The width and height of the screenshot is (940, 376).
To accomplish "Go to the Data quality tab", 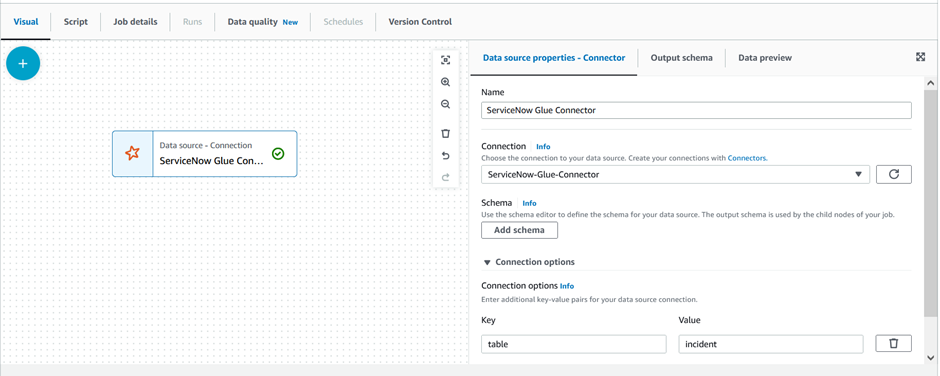I will (263, 22).
